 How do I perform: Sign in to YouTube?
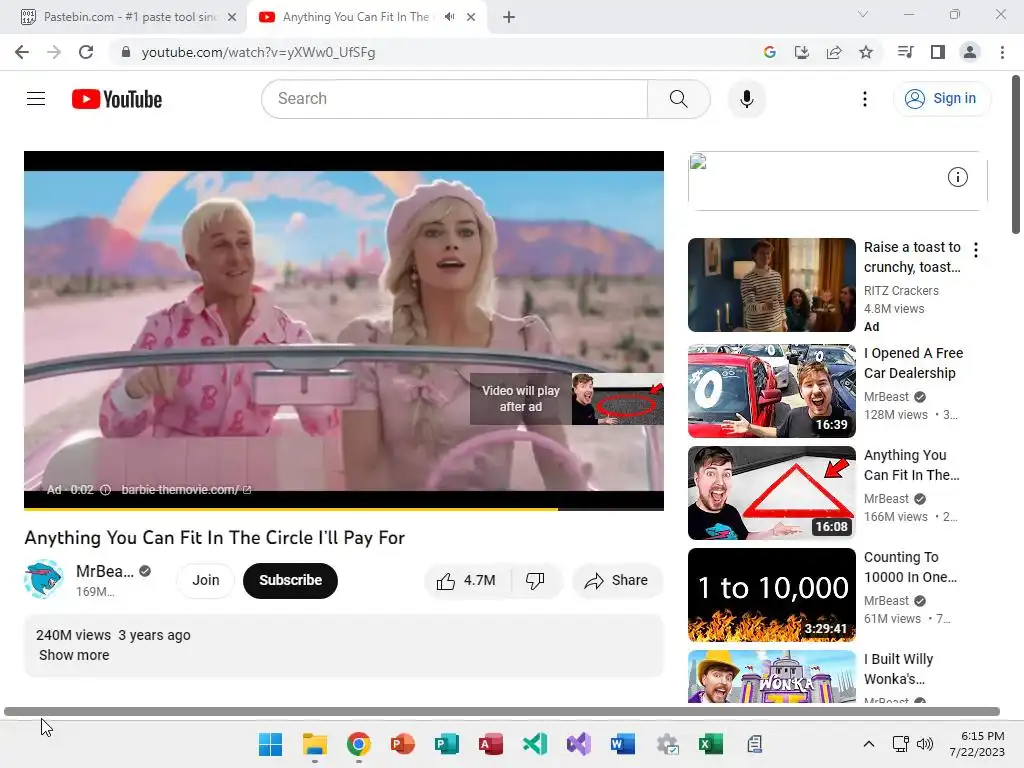point(941,99)
